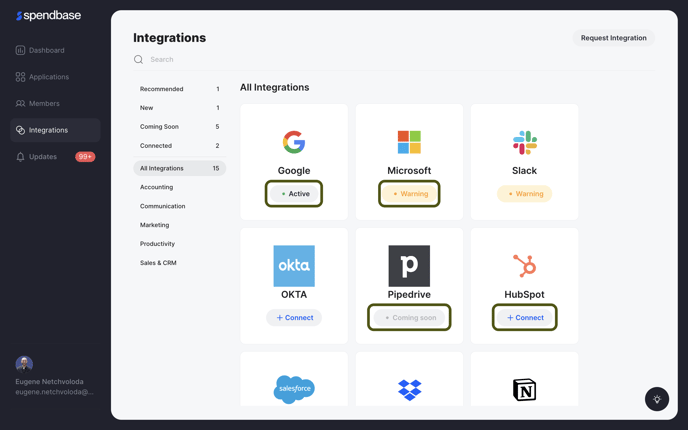Click the Eugene Netchvoloda user name

point(49,381)
